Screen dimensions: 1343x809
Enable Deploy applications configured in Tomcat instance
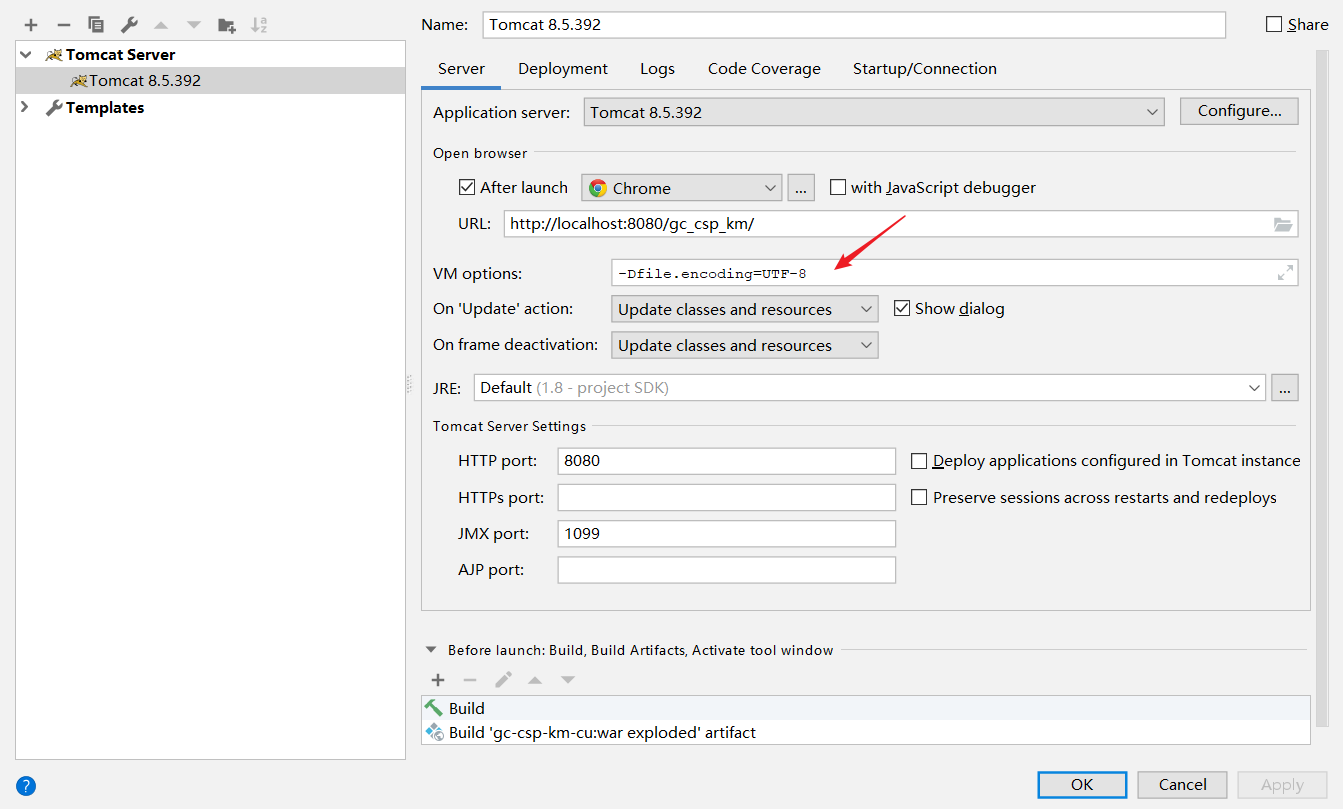click(x=919, y=461)
